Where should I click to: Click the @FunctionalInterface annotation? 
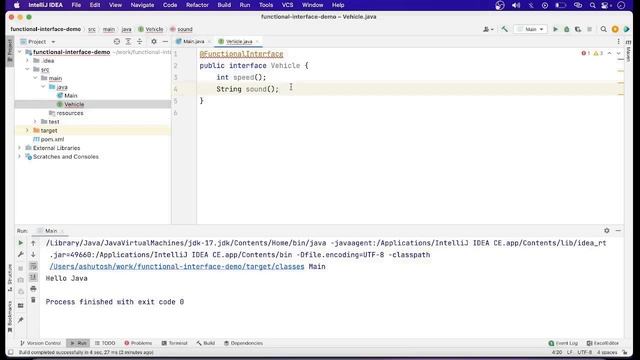click(x=241, y=54)
